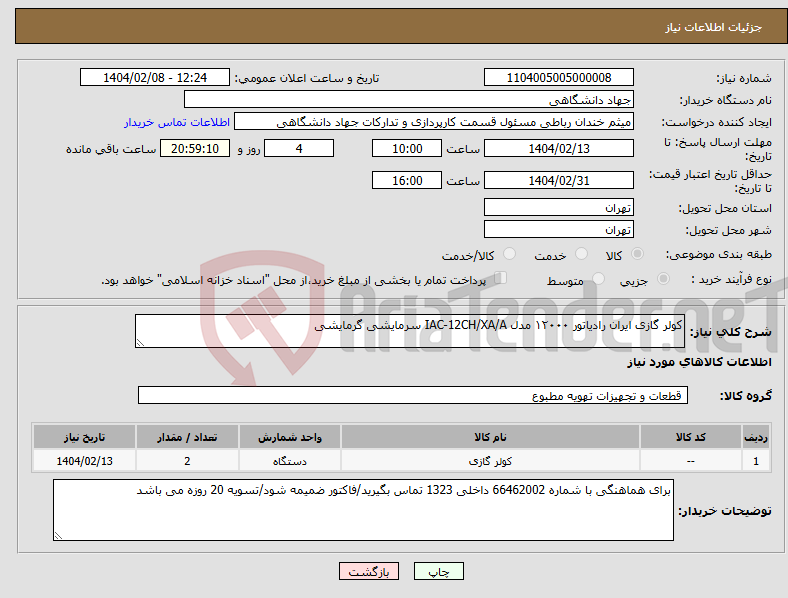Open the اطلاعات تماس خریدار link
This screenshot has width=788, height=598.
pos(177,122)
